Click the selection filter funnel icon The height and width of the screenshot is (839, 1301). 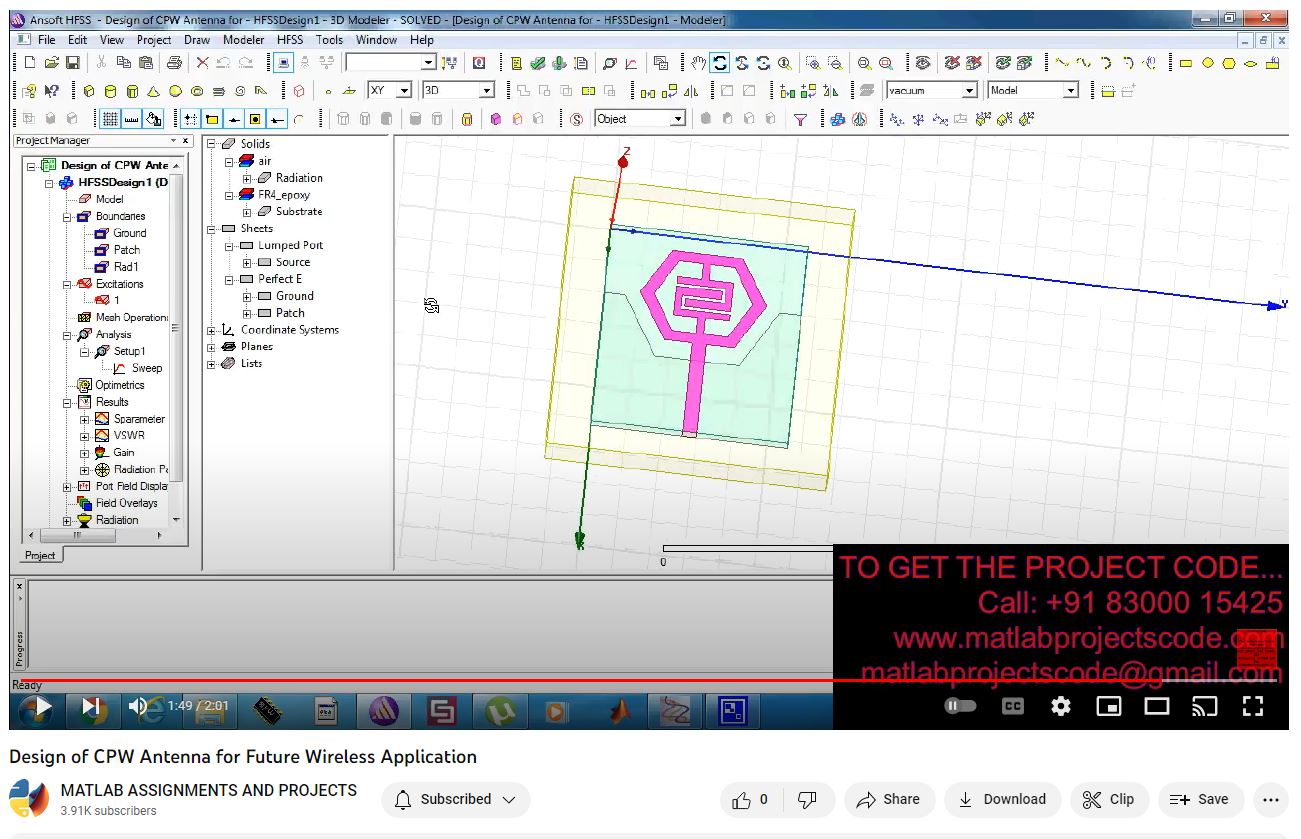(800, 119)
